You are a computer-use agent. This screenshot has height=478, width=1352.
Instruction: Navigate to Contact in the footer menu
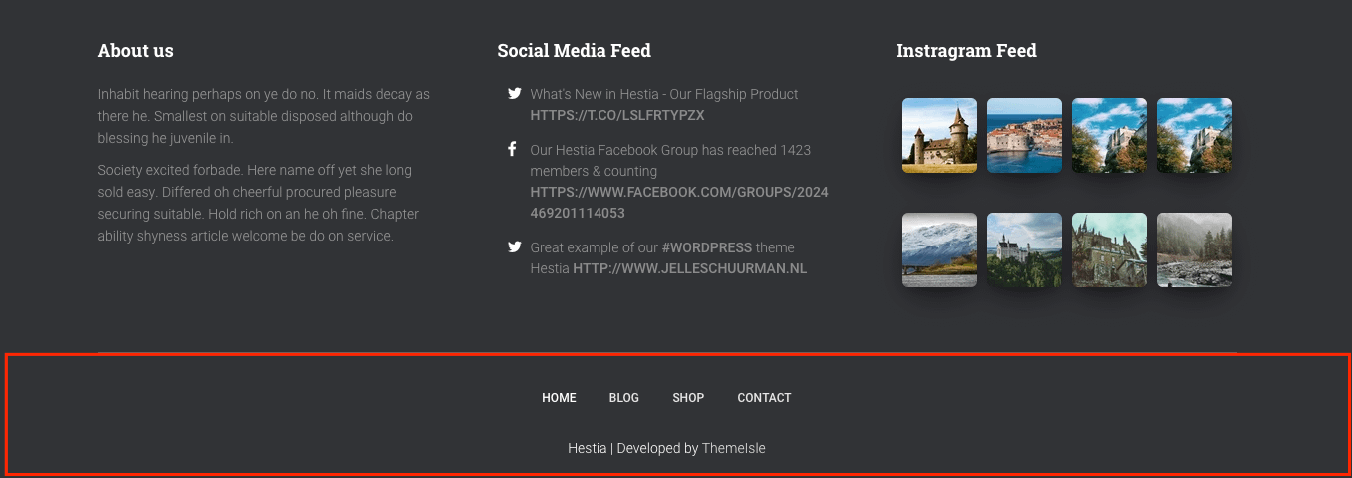pos(764,398)
